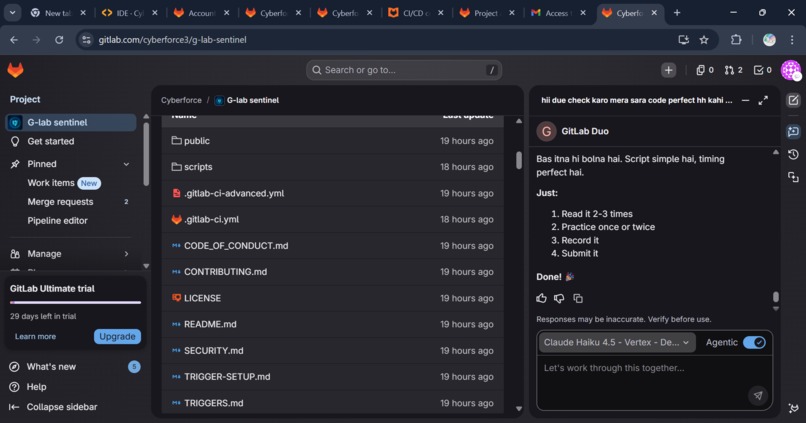Viewport: 806px width, 423px height.
Task: Click the browser address bar URL
Action: coord(173,40)
